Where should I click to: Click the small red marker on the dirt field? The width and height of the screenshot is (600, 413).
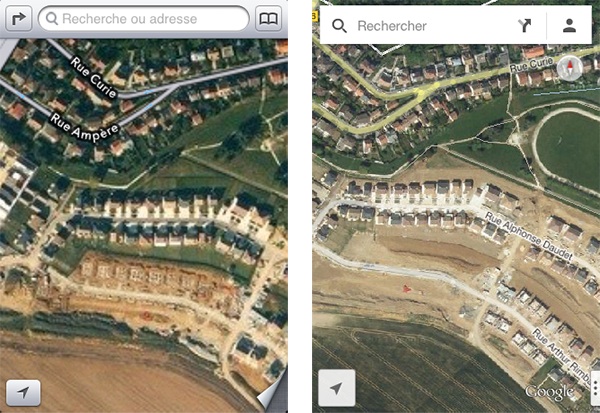(x=406, y=289)
